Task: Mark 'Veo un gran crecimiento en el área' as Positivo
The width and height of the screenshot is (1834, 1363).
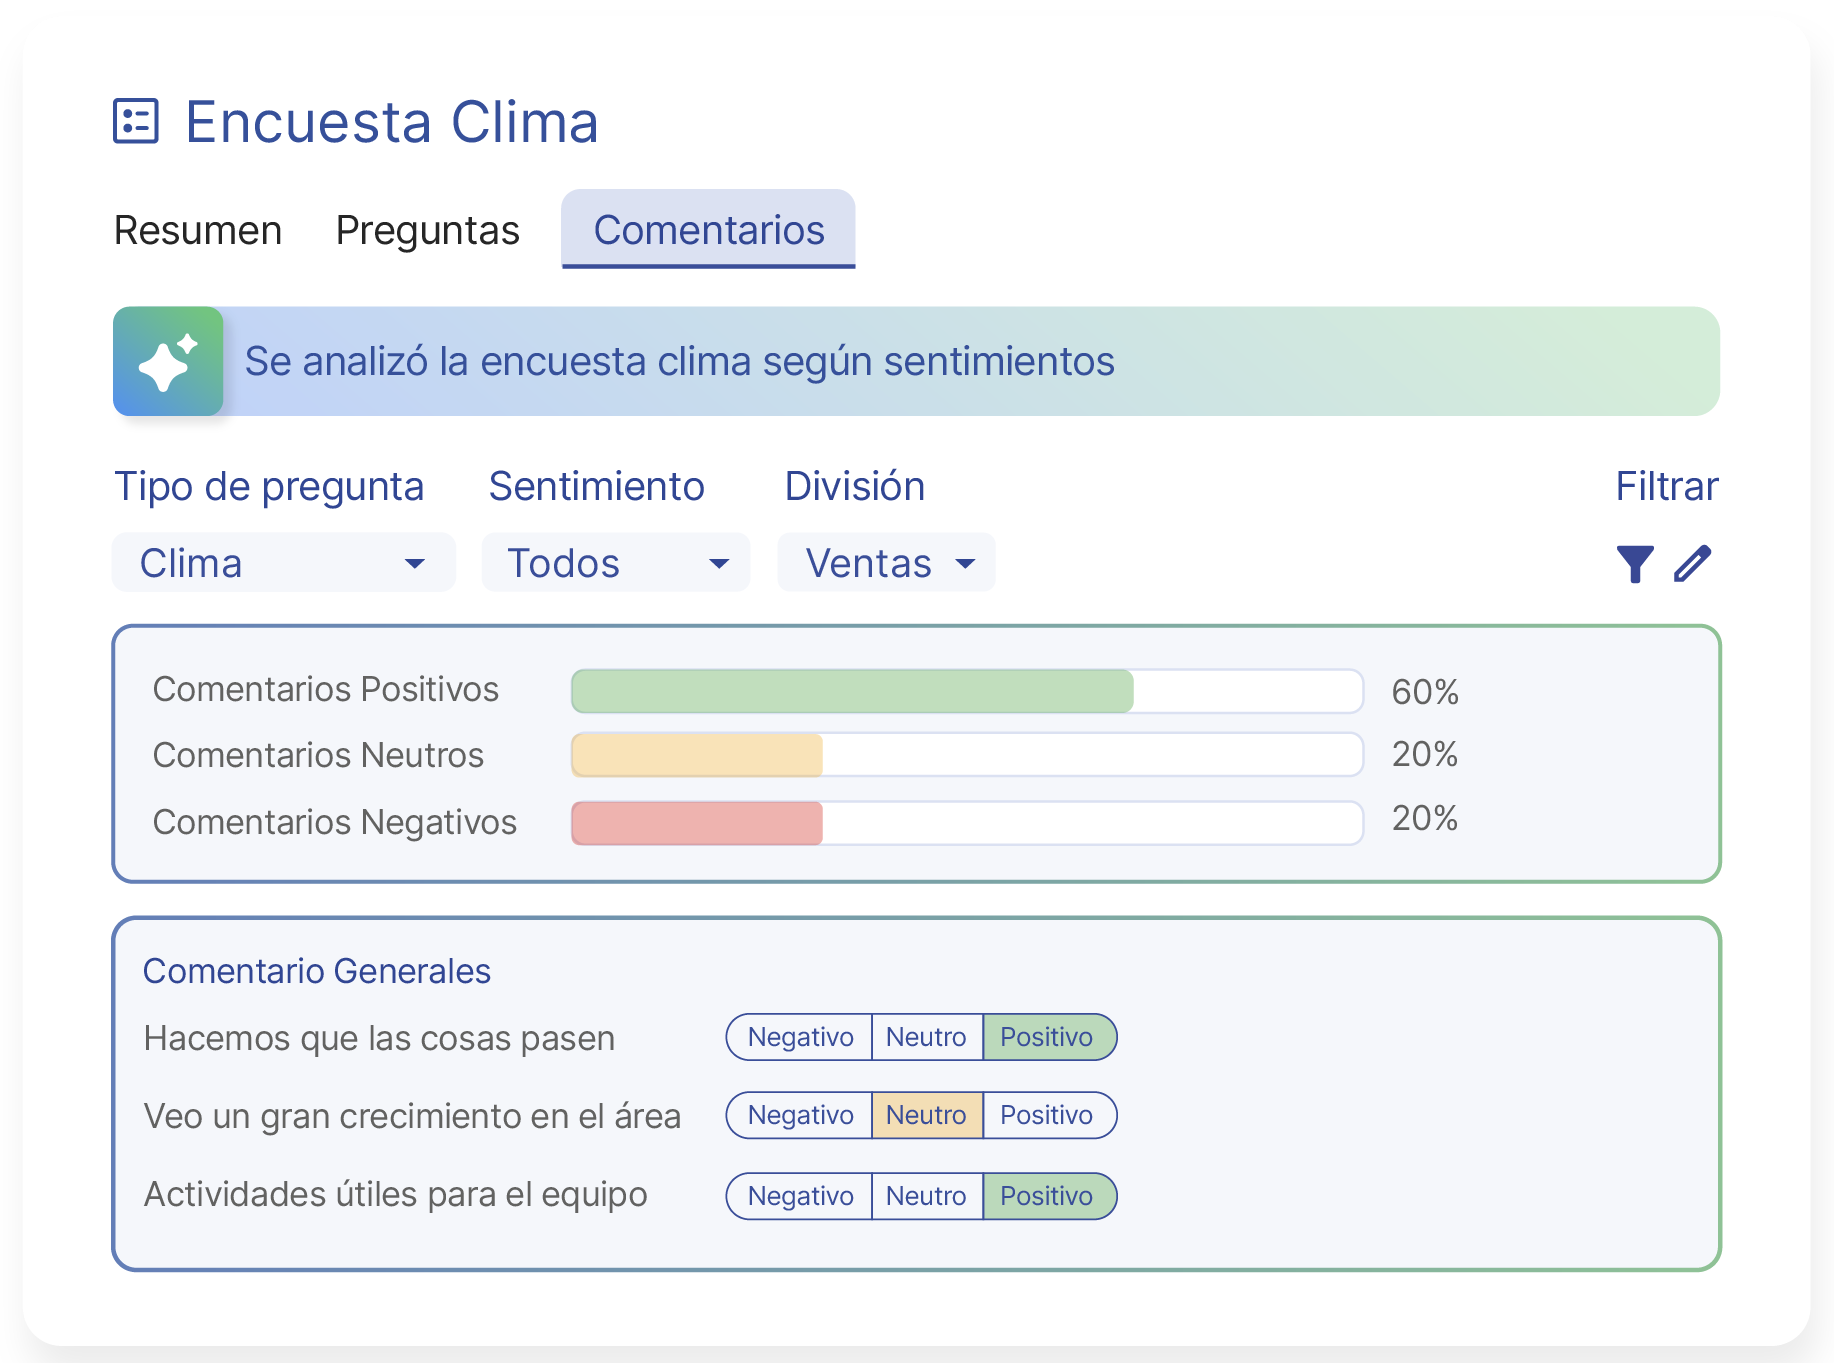Action: tap(1048, 1115)
